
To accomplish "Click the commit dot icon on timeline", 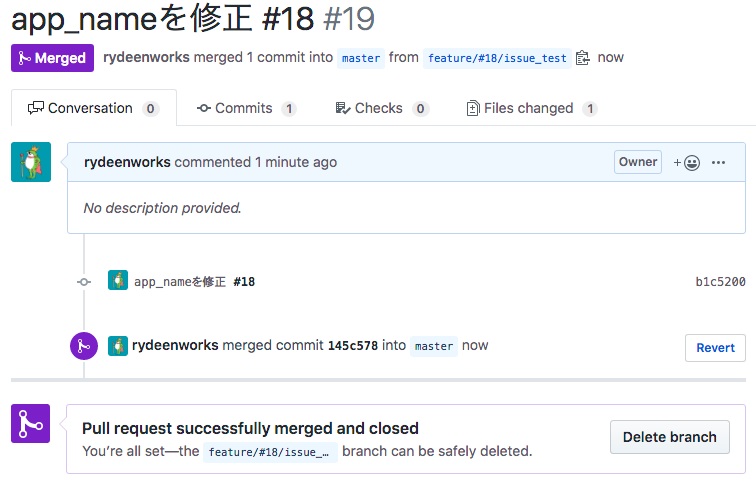I will point(84,282).
